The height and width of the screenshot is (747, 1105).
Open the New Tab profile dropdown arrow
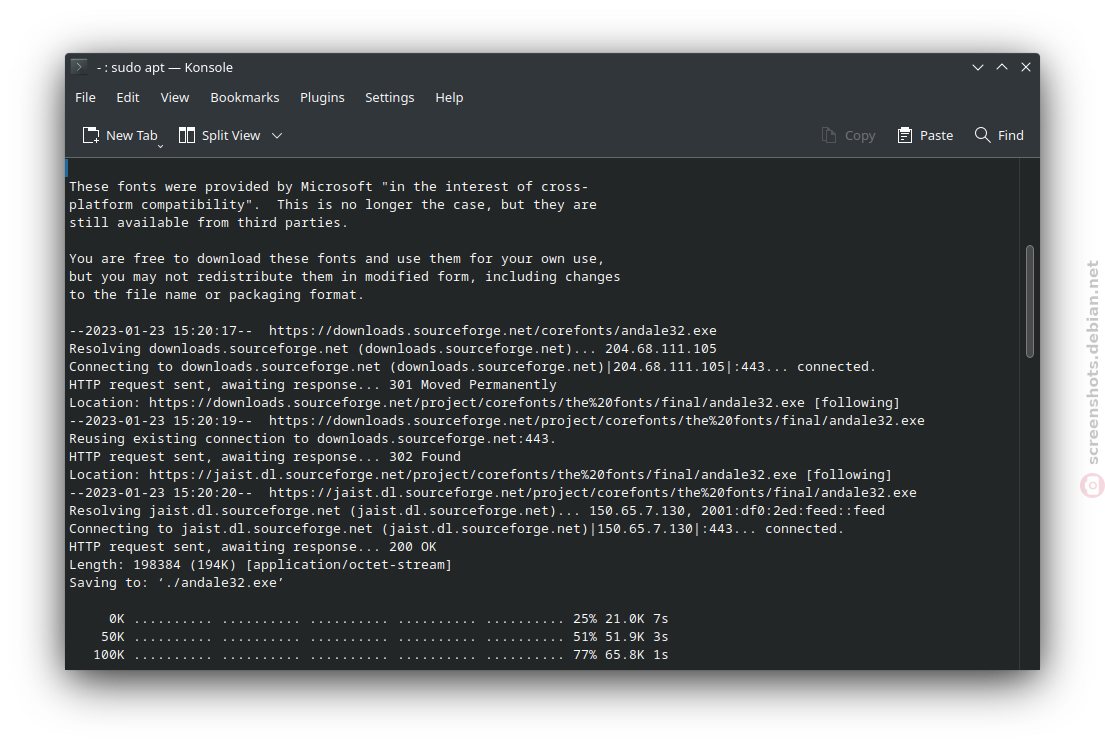(161, 146)
